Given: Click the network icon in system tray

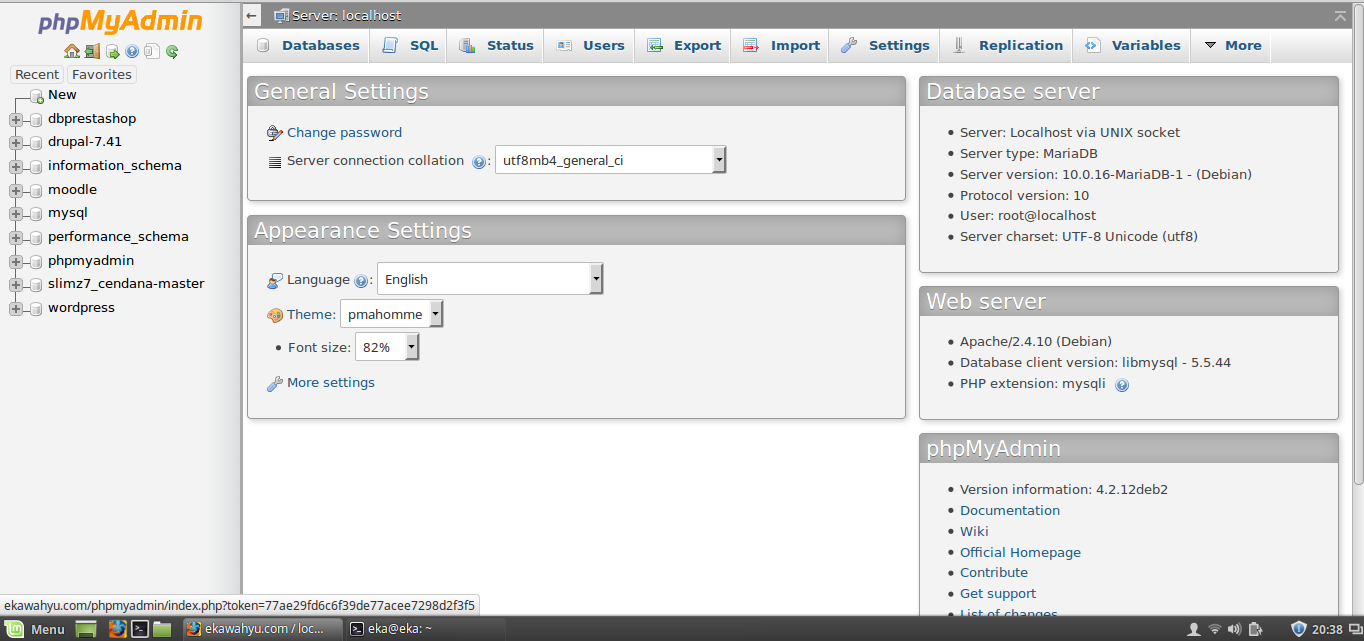Looking at the screenshot, I should (x=1215, y=629).
